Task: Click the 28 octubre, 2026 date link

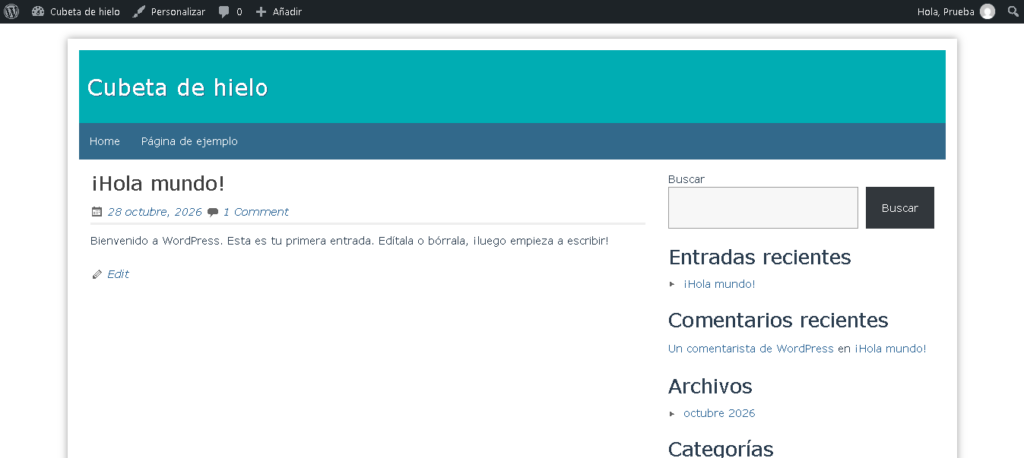Action: coord(155,212)
